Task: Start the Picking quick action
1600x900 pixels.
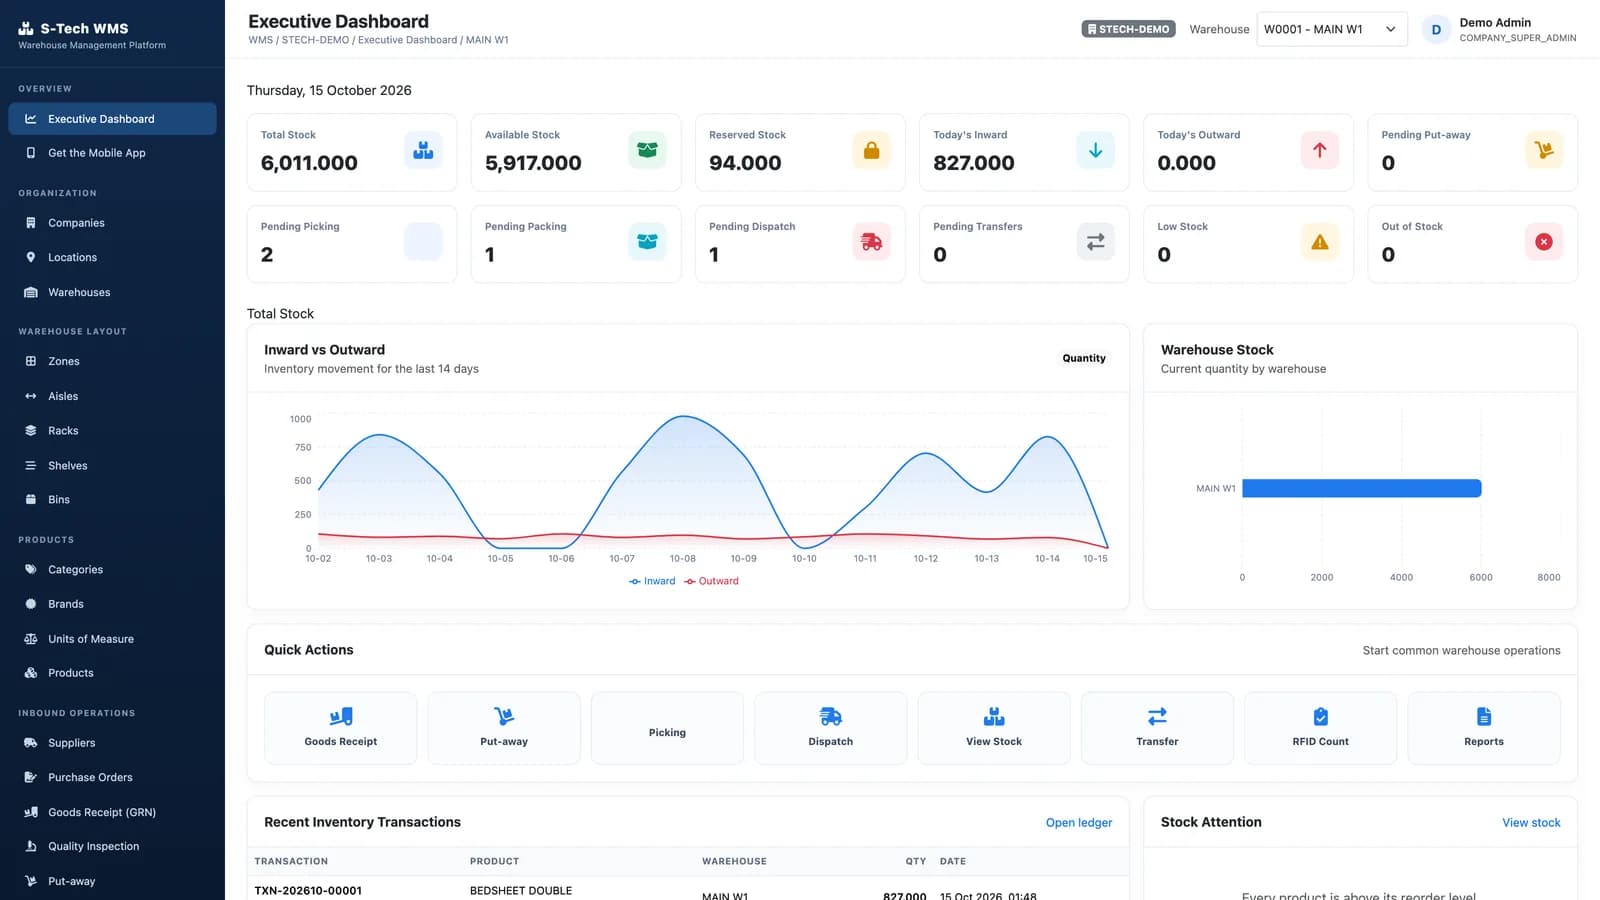Action: (667, 728)
